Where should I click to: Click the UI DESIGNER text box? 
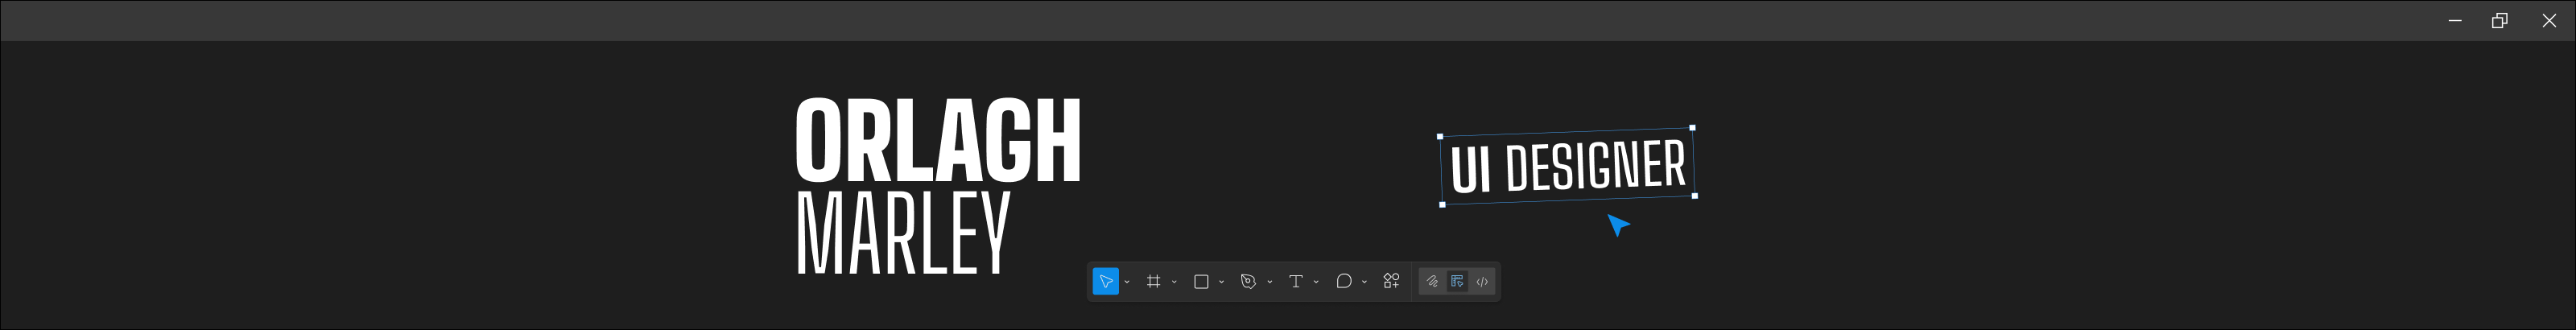click(1567, 166)
